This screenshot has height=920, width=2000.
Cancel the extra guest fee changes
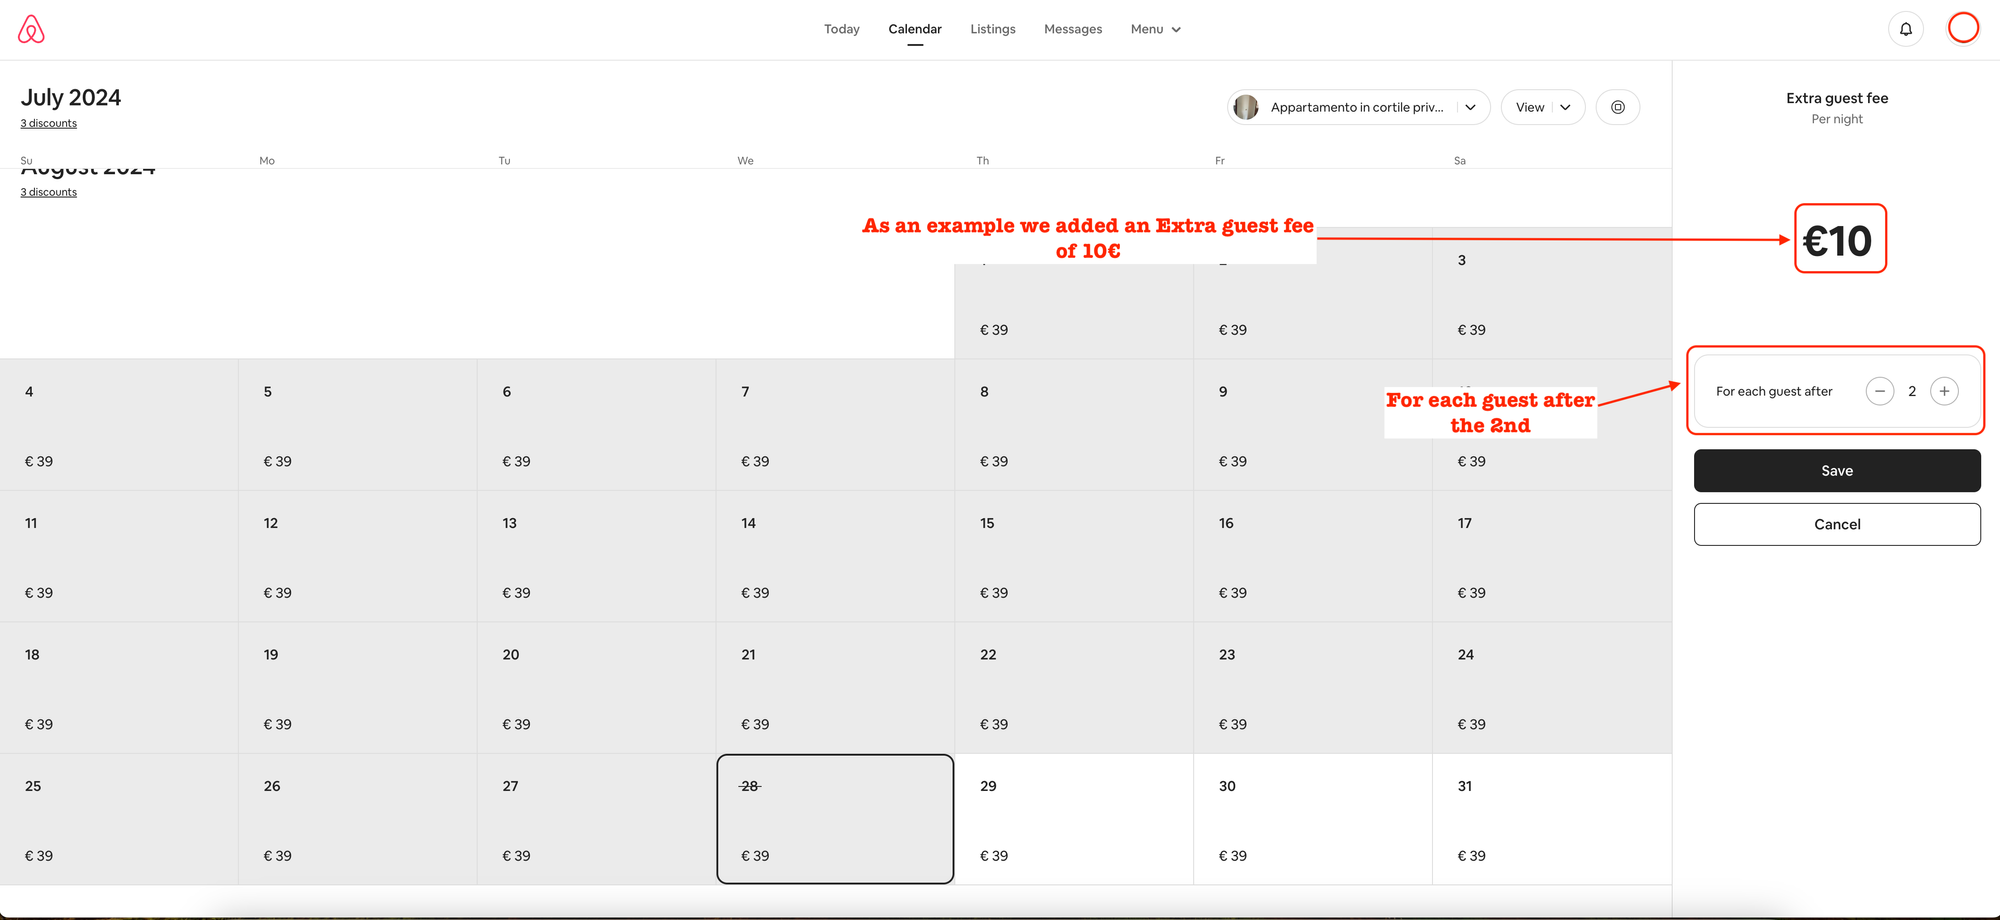pyautogui.click(x=1836, y=524)
